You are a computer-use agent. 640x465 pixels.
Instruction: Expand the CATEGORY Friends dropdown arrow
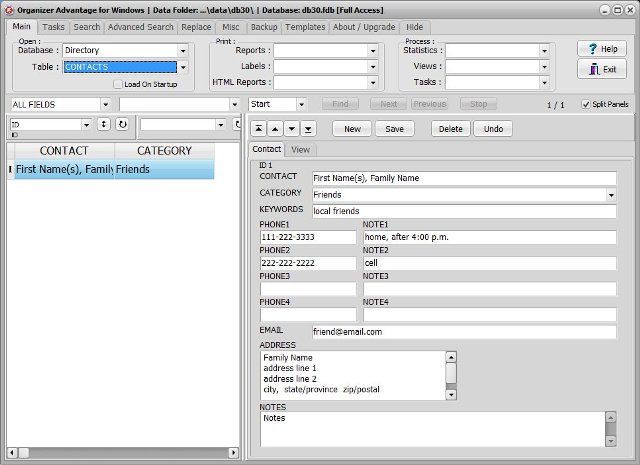pyautogui.click(x=611, y=195)
